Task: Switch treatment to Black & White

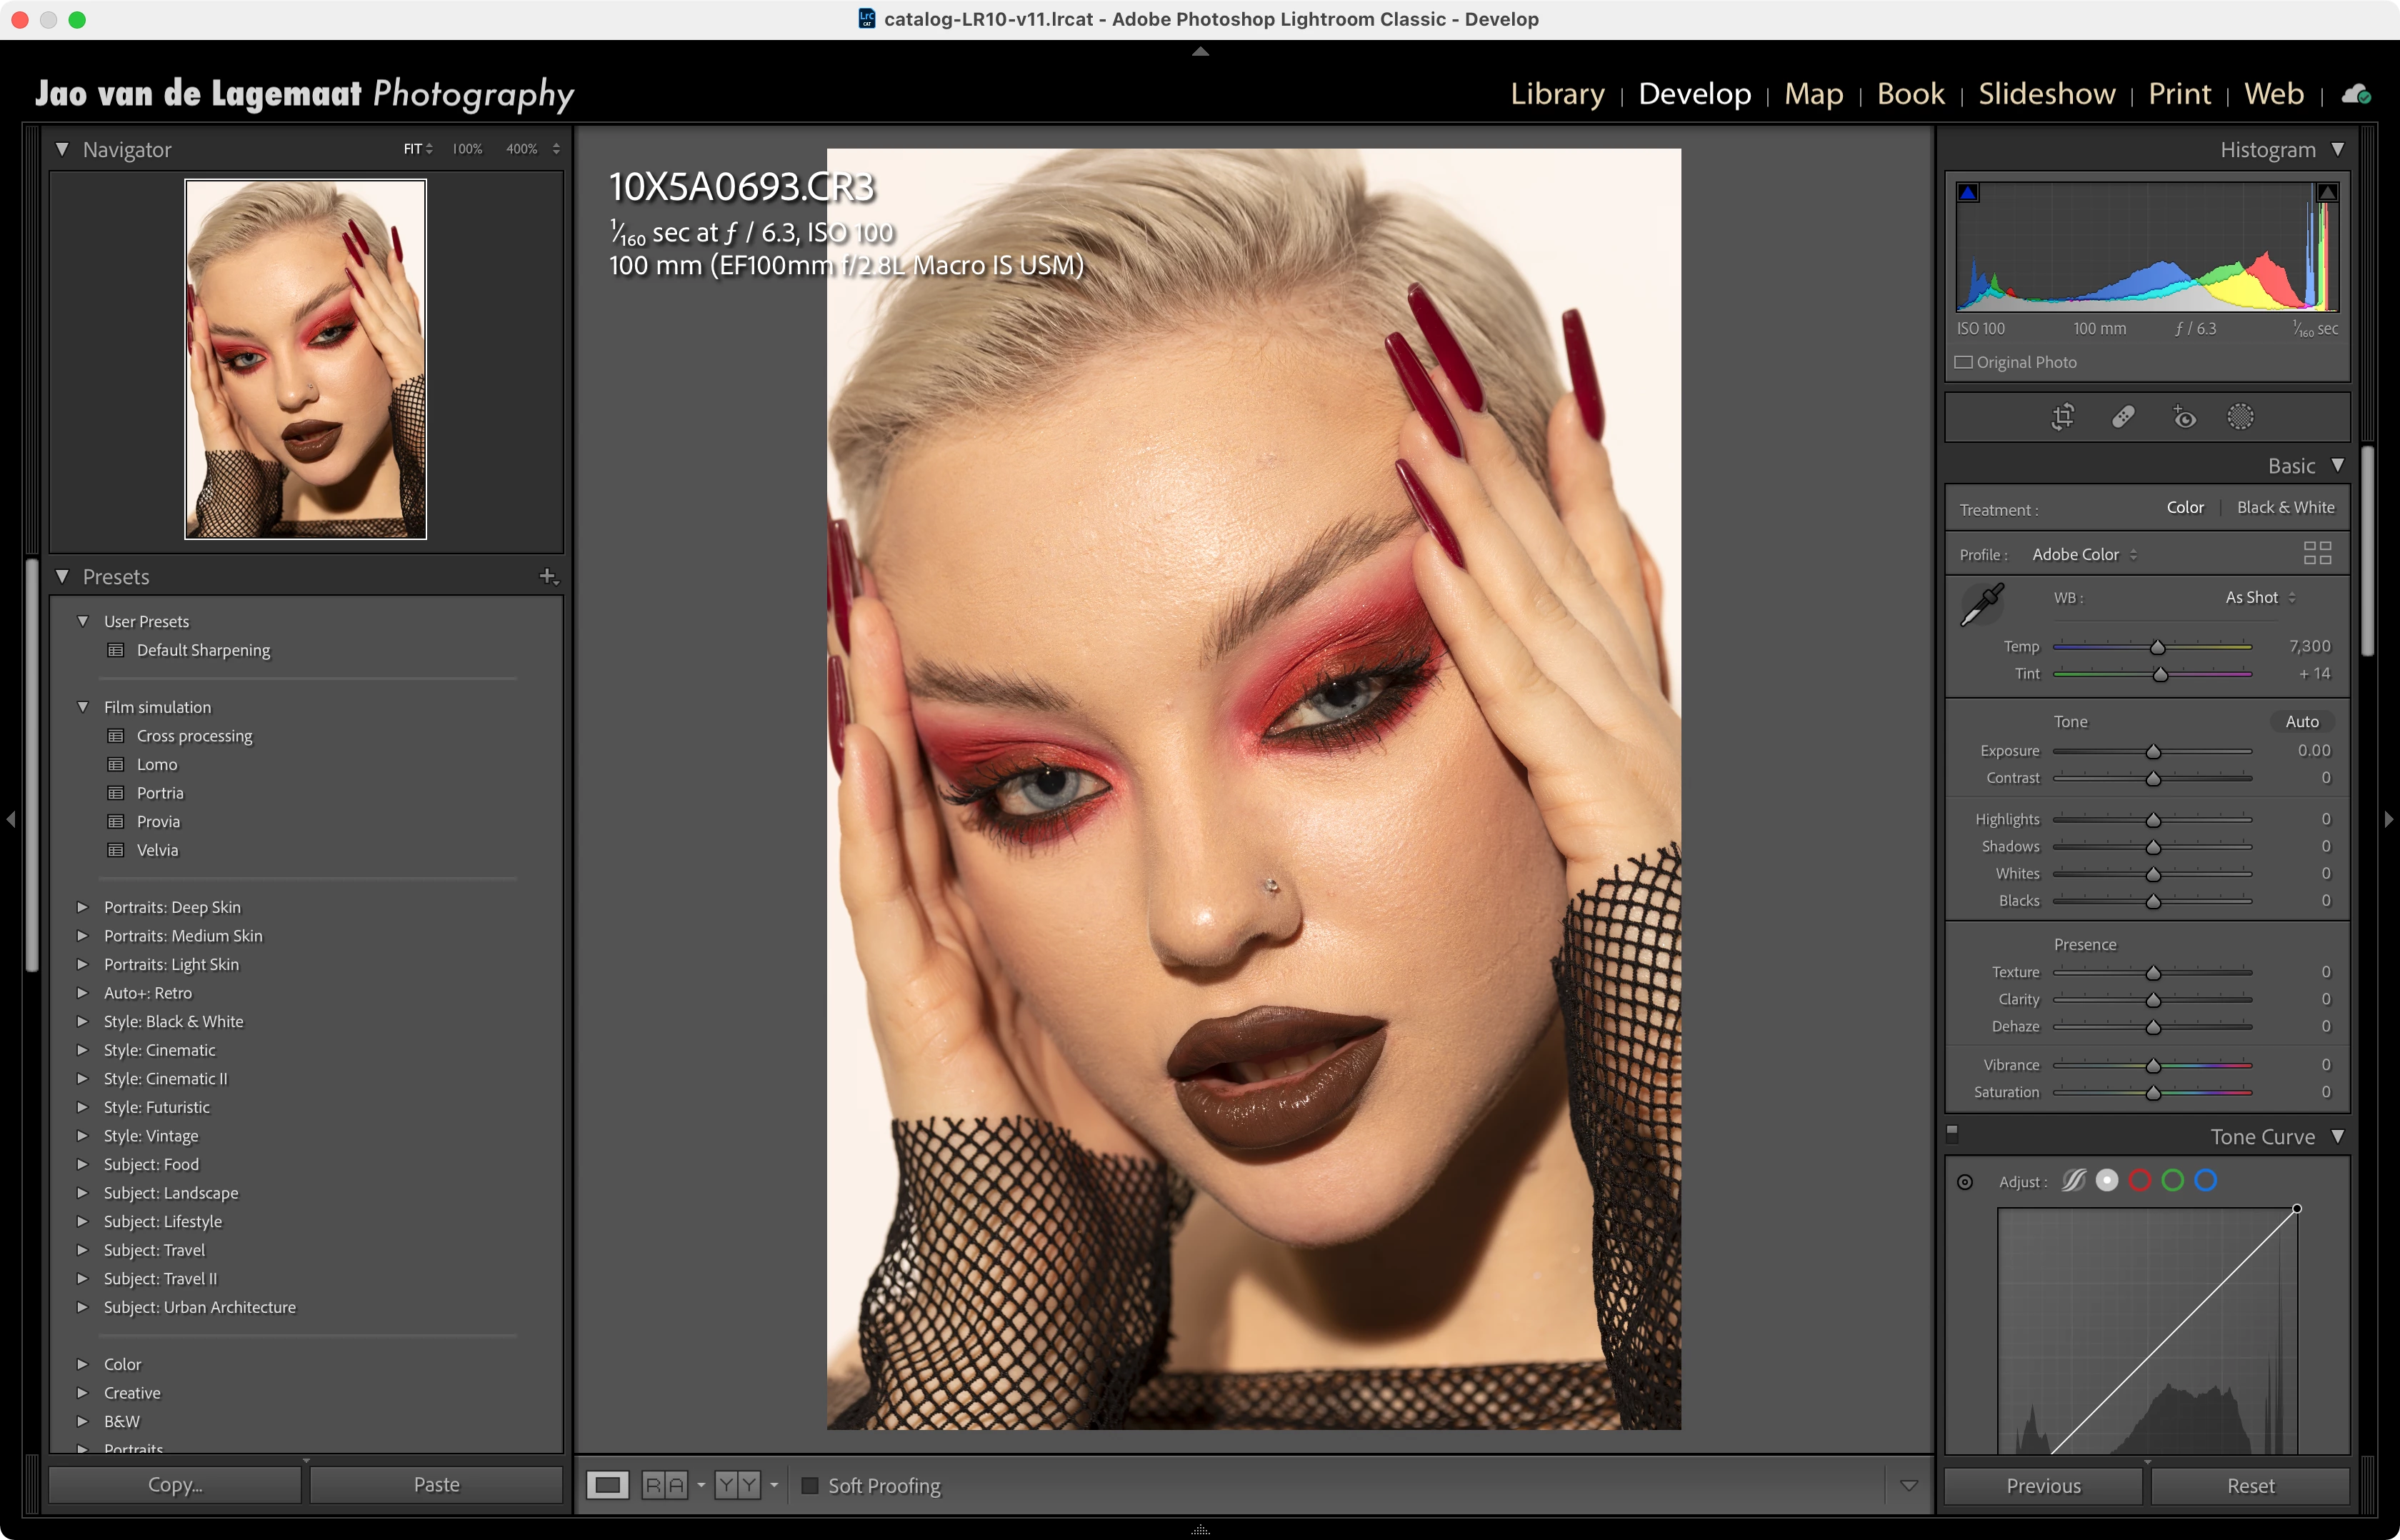Action: [2285, 508]
